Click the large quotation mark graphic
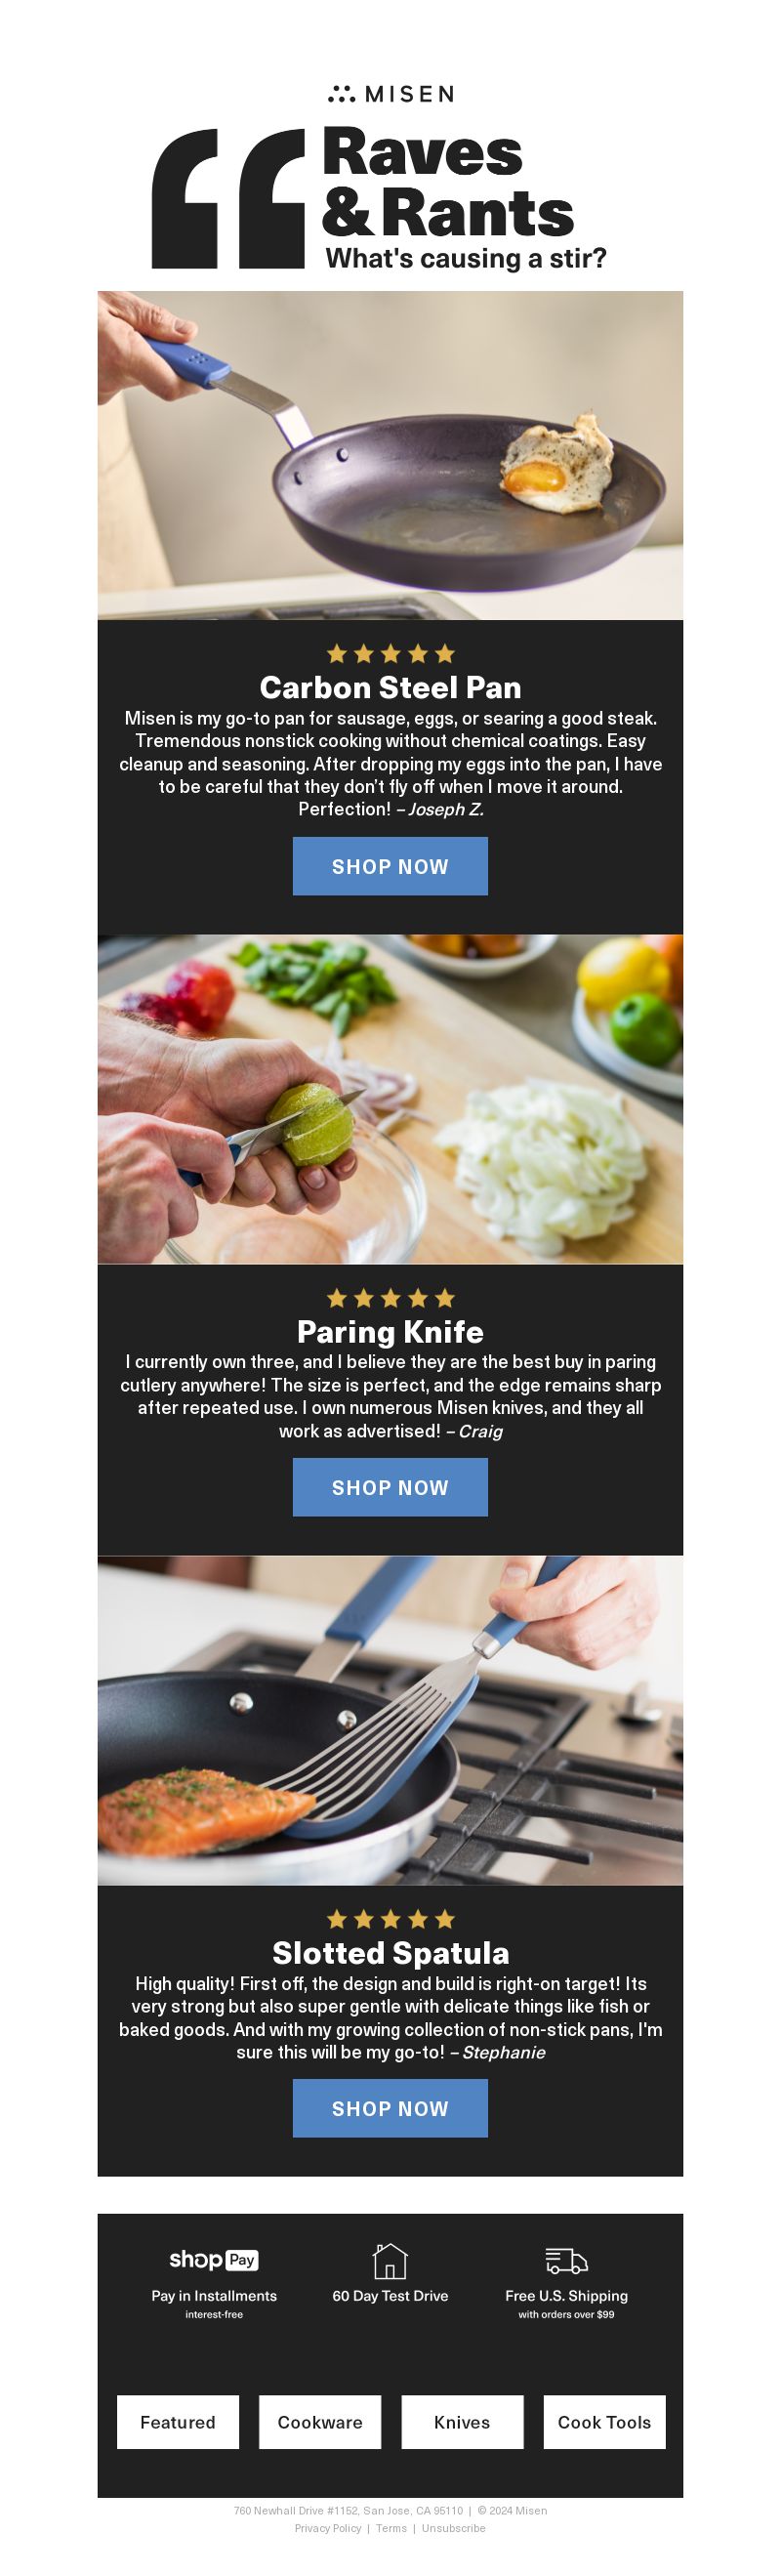Image resolution: width=781 pixels, height=2576 pixels. pyautogui.click(x=228, y=198)
